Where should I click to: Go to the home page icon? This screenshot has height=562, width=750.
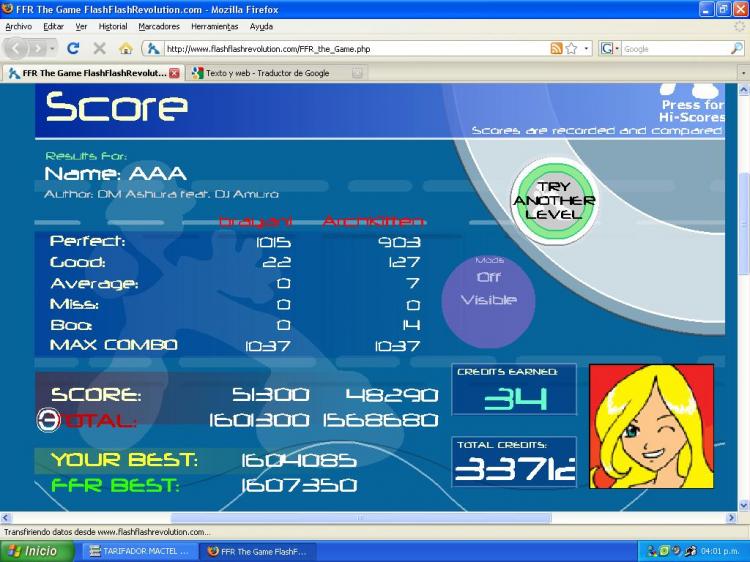125,48
